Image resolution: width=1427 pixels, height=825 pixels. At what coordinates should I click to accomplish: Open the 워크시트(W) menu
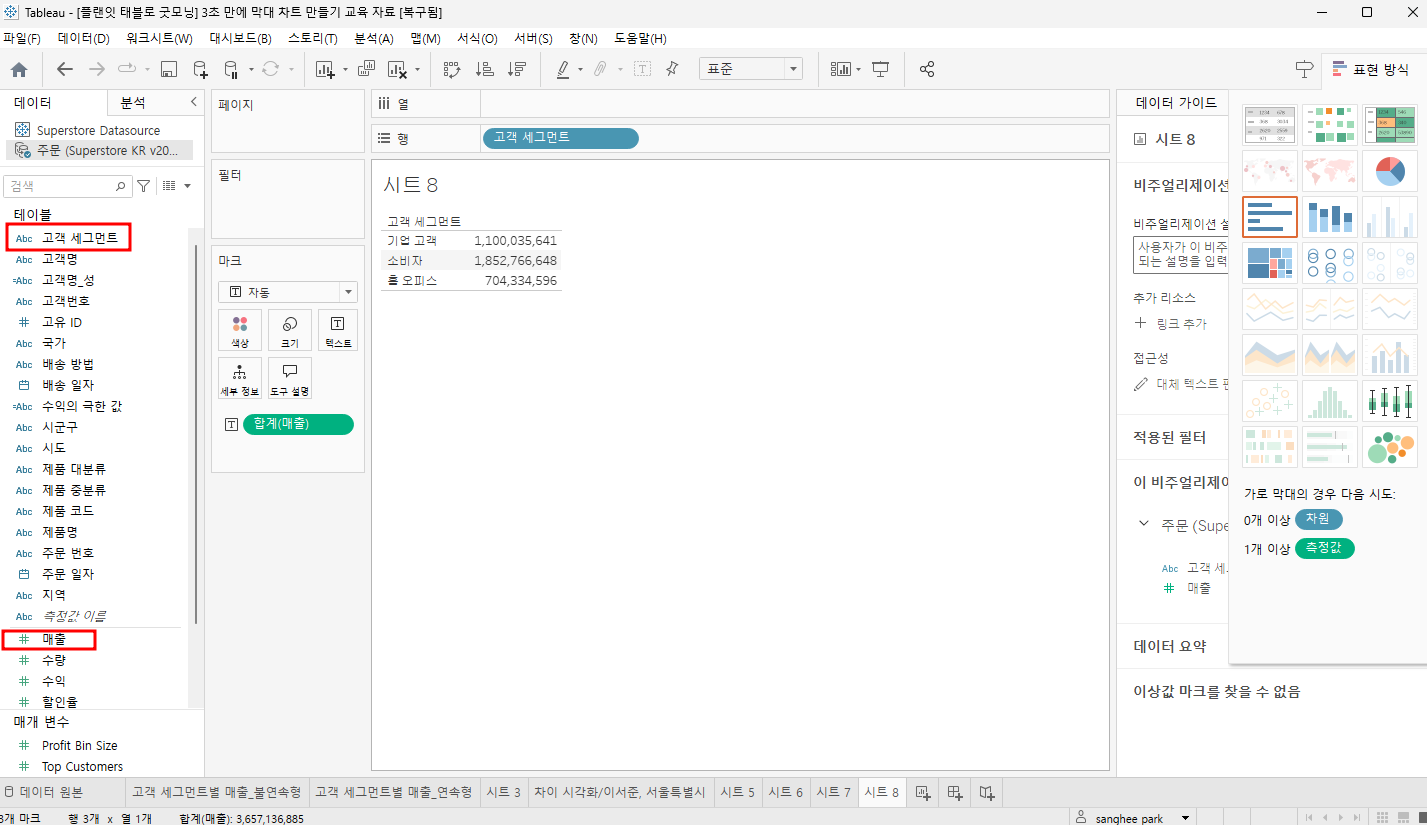159,39
